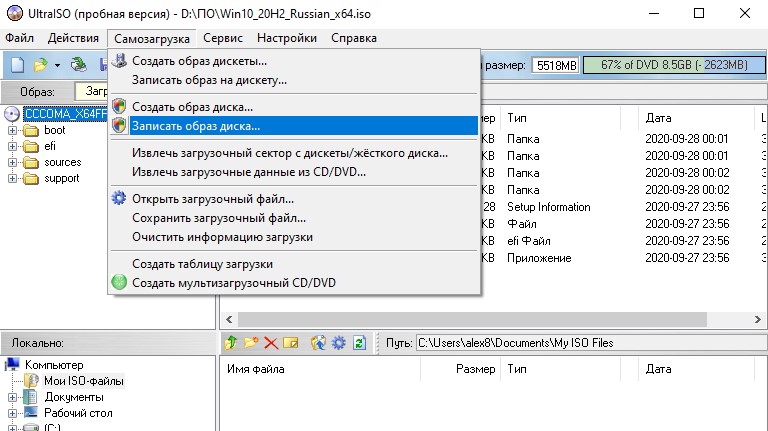
Task: Click green disc icon beside 'Создать мультизагрузочный CD/DVD'
Action: point(119,282)
